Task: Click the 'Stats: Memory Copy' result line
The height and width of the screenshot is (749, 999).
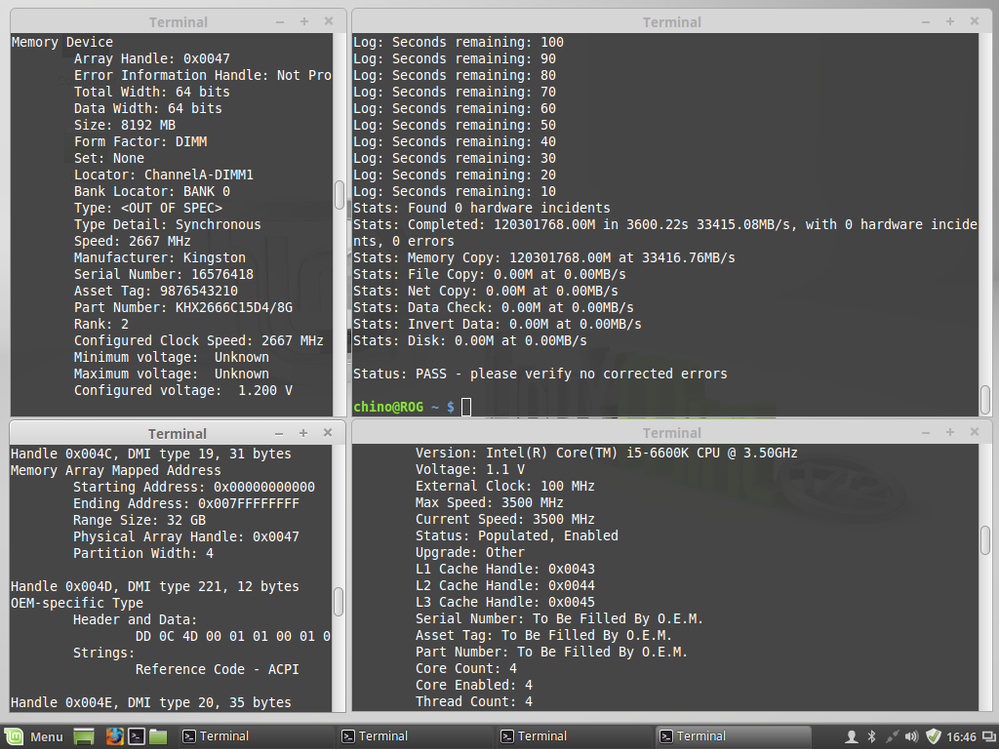Action: click(x=544, y=258)
